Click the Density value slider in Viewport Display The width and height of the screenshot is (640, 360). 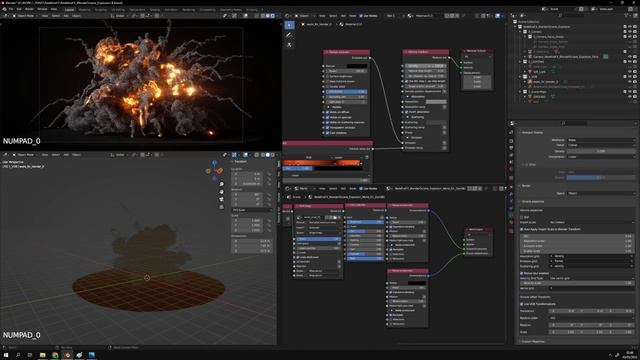601,151
